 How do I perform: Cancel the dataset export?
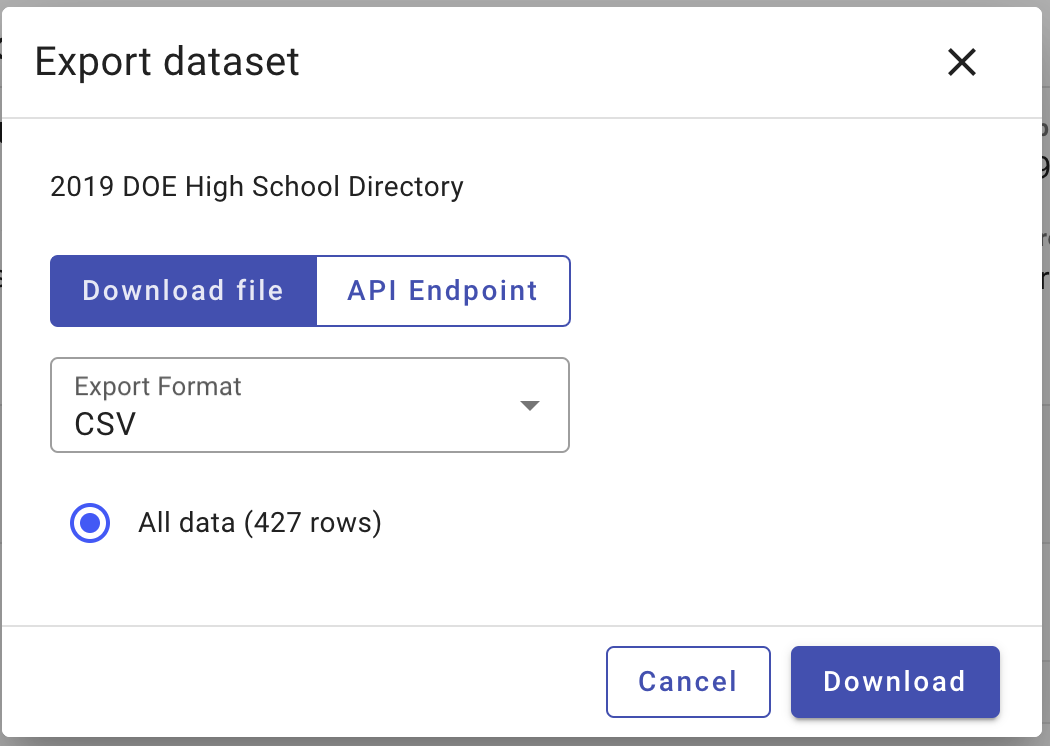(688, 682)
